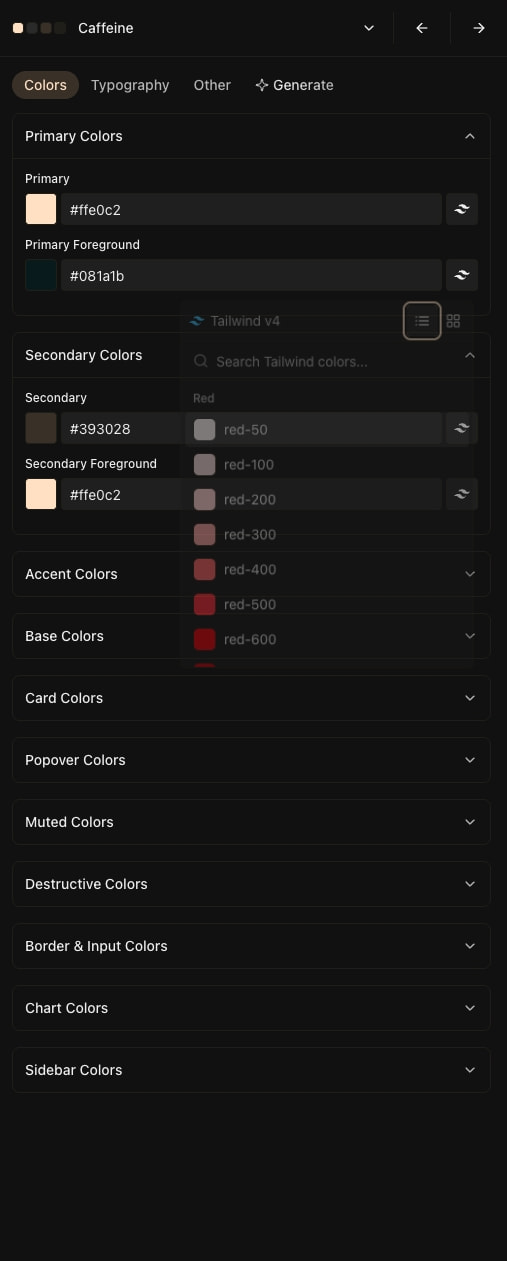Open Tailwind picker for Secondary Foreground
507x1261 pixels.
pos(461,494)
